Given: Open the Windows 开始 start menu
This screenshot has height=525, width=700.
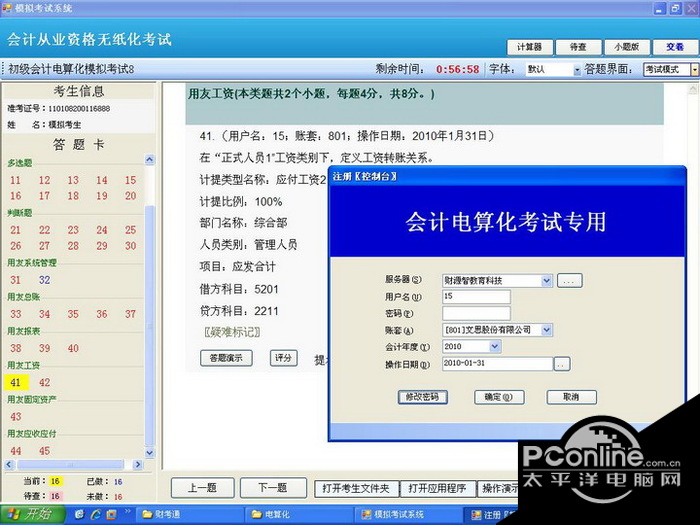Looking at the screenshot, I should (32, 515).
